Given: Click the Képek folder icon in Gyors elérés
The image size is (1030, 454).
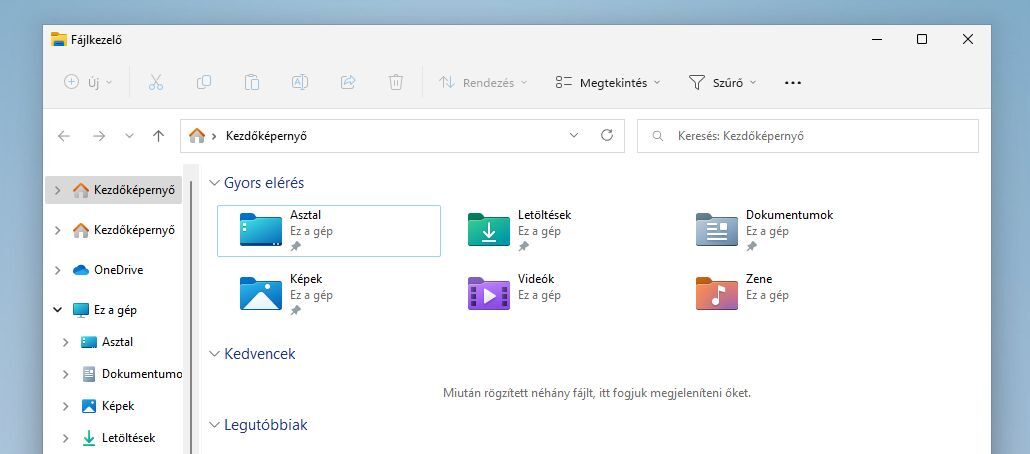Looking at the screenshot, I should [x=261, y=293].
